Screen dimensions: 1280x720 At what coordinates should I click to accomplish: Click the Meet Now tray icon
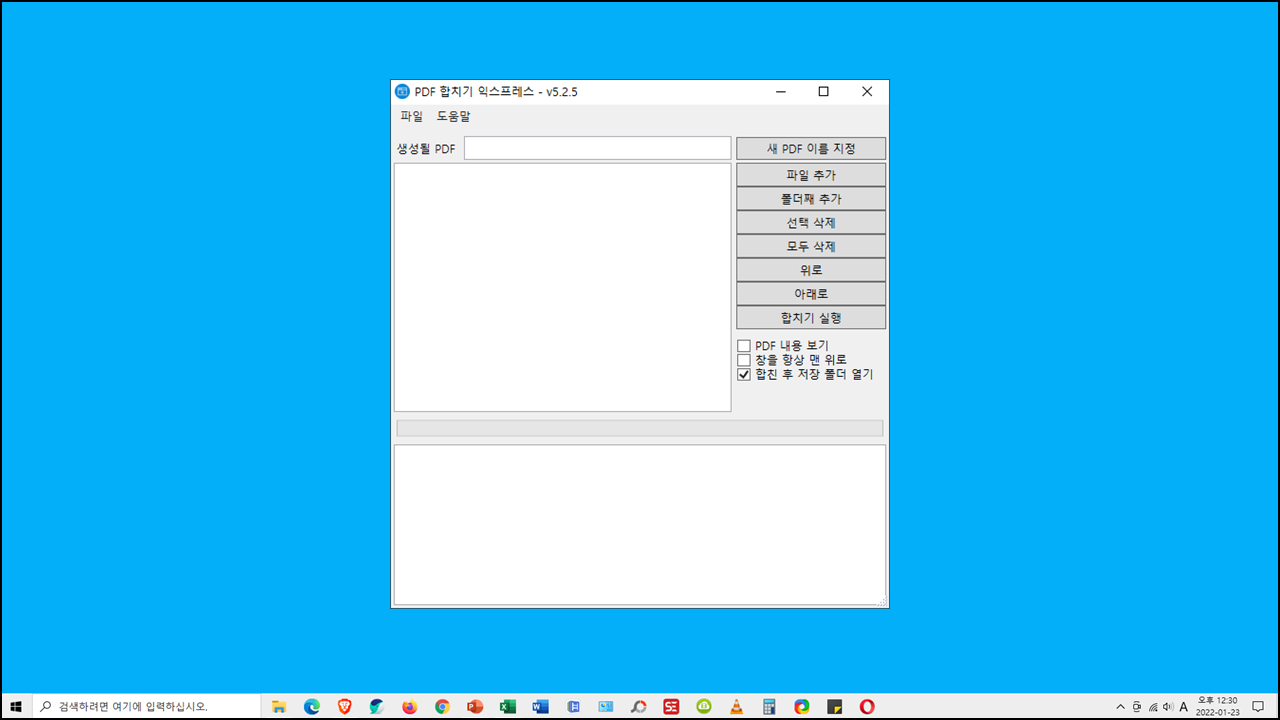tap(1137, 707)
